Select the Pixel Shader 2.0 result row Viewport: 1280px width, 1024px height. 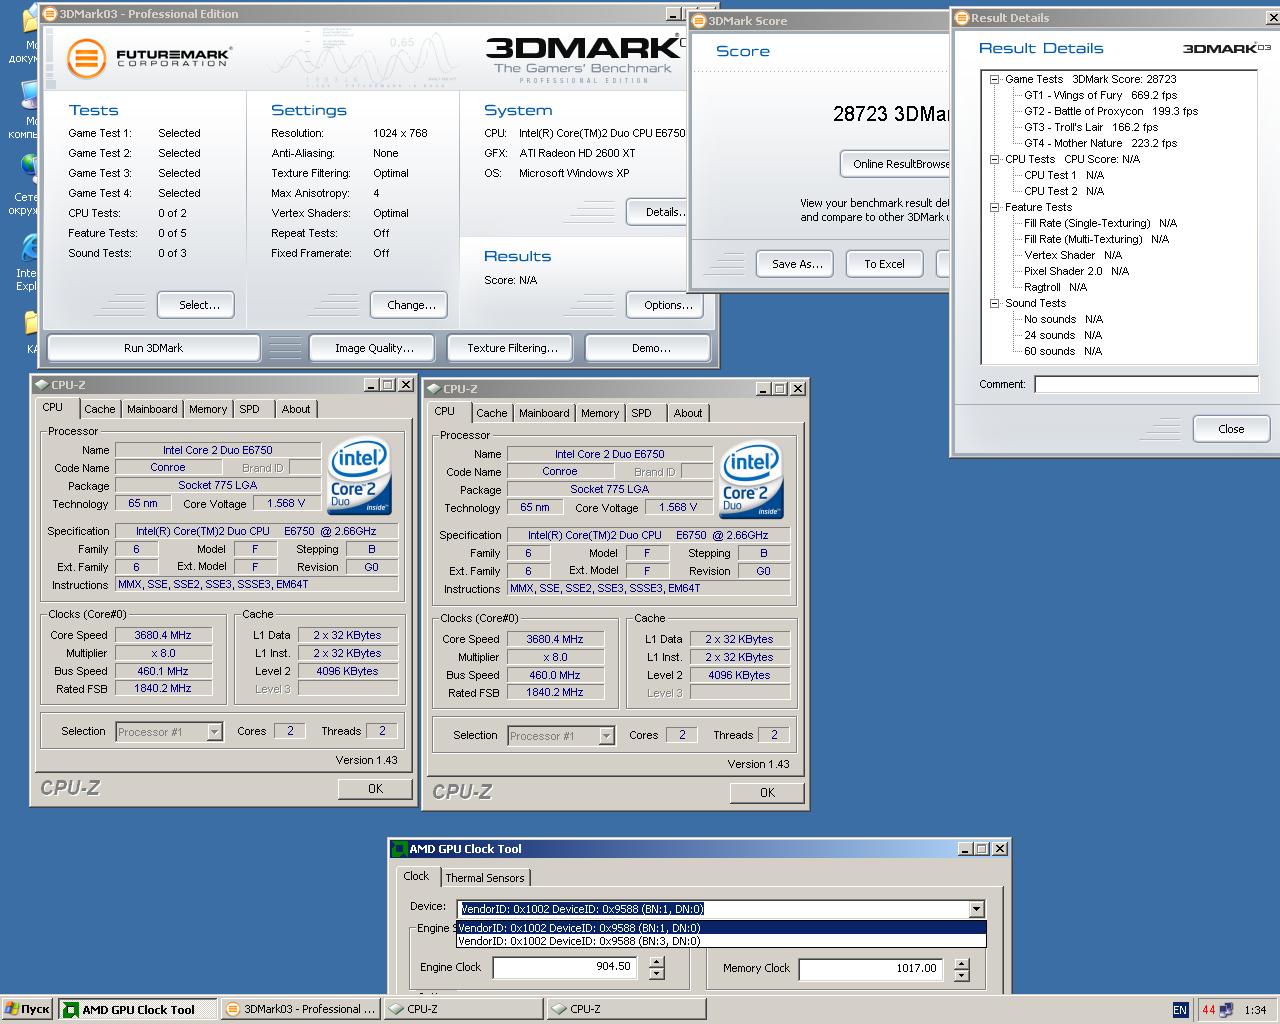click(1076, 271)
